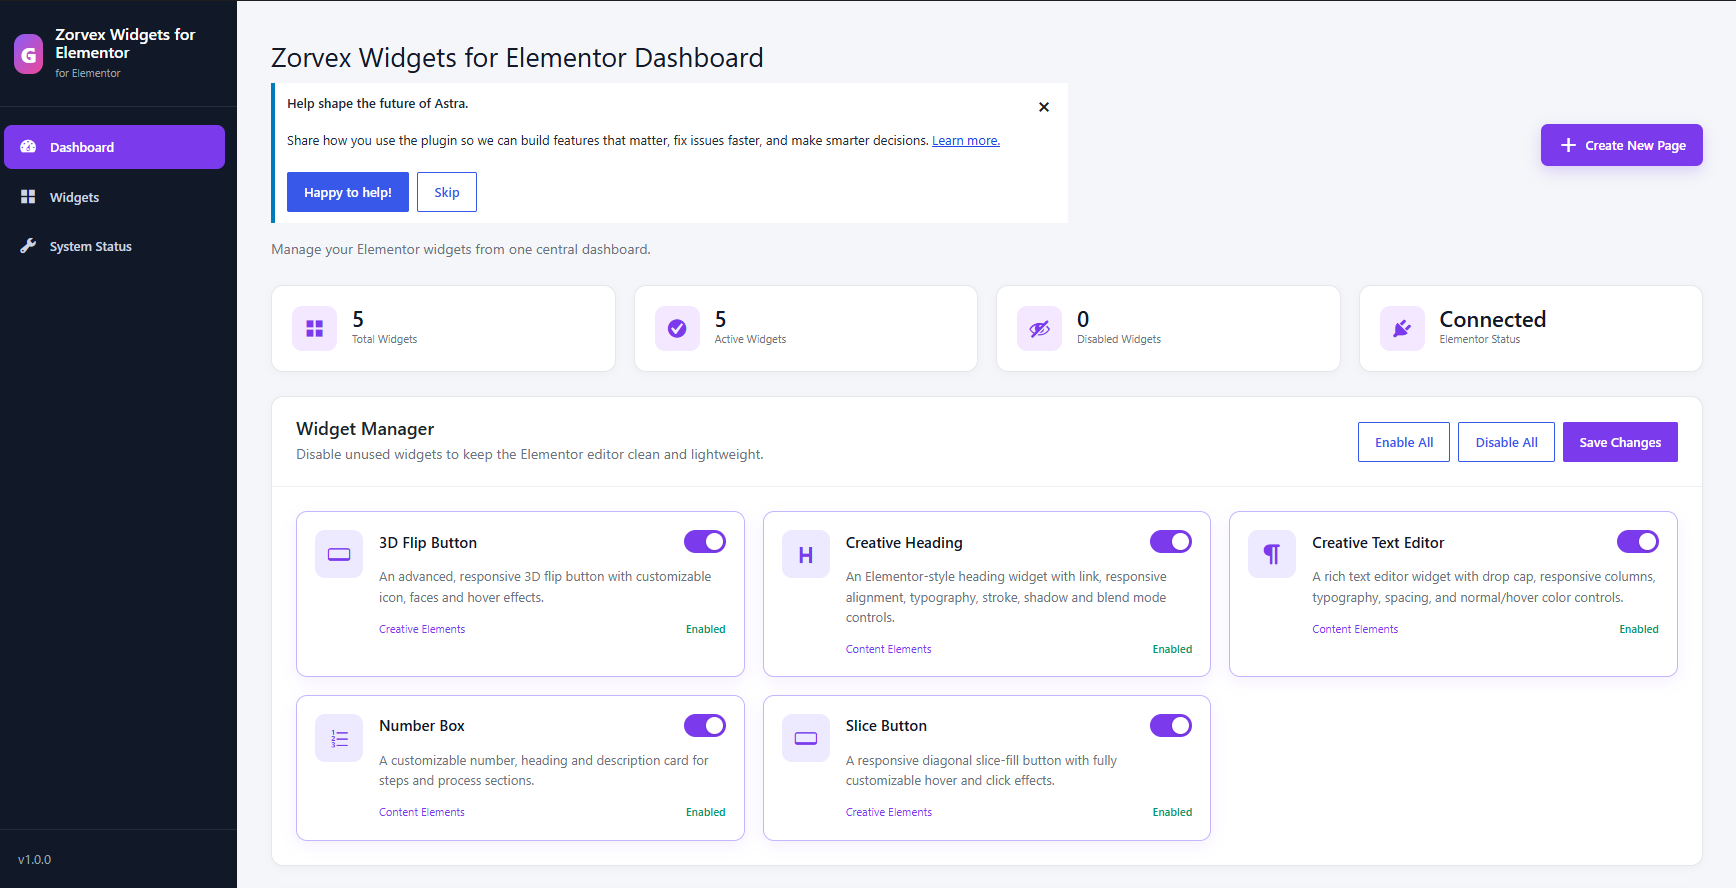Turn off the Slice Button toggle
Viewport: 1736px width, 888px height.
1171,725
